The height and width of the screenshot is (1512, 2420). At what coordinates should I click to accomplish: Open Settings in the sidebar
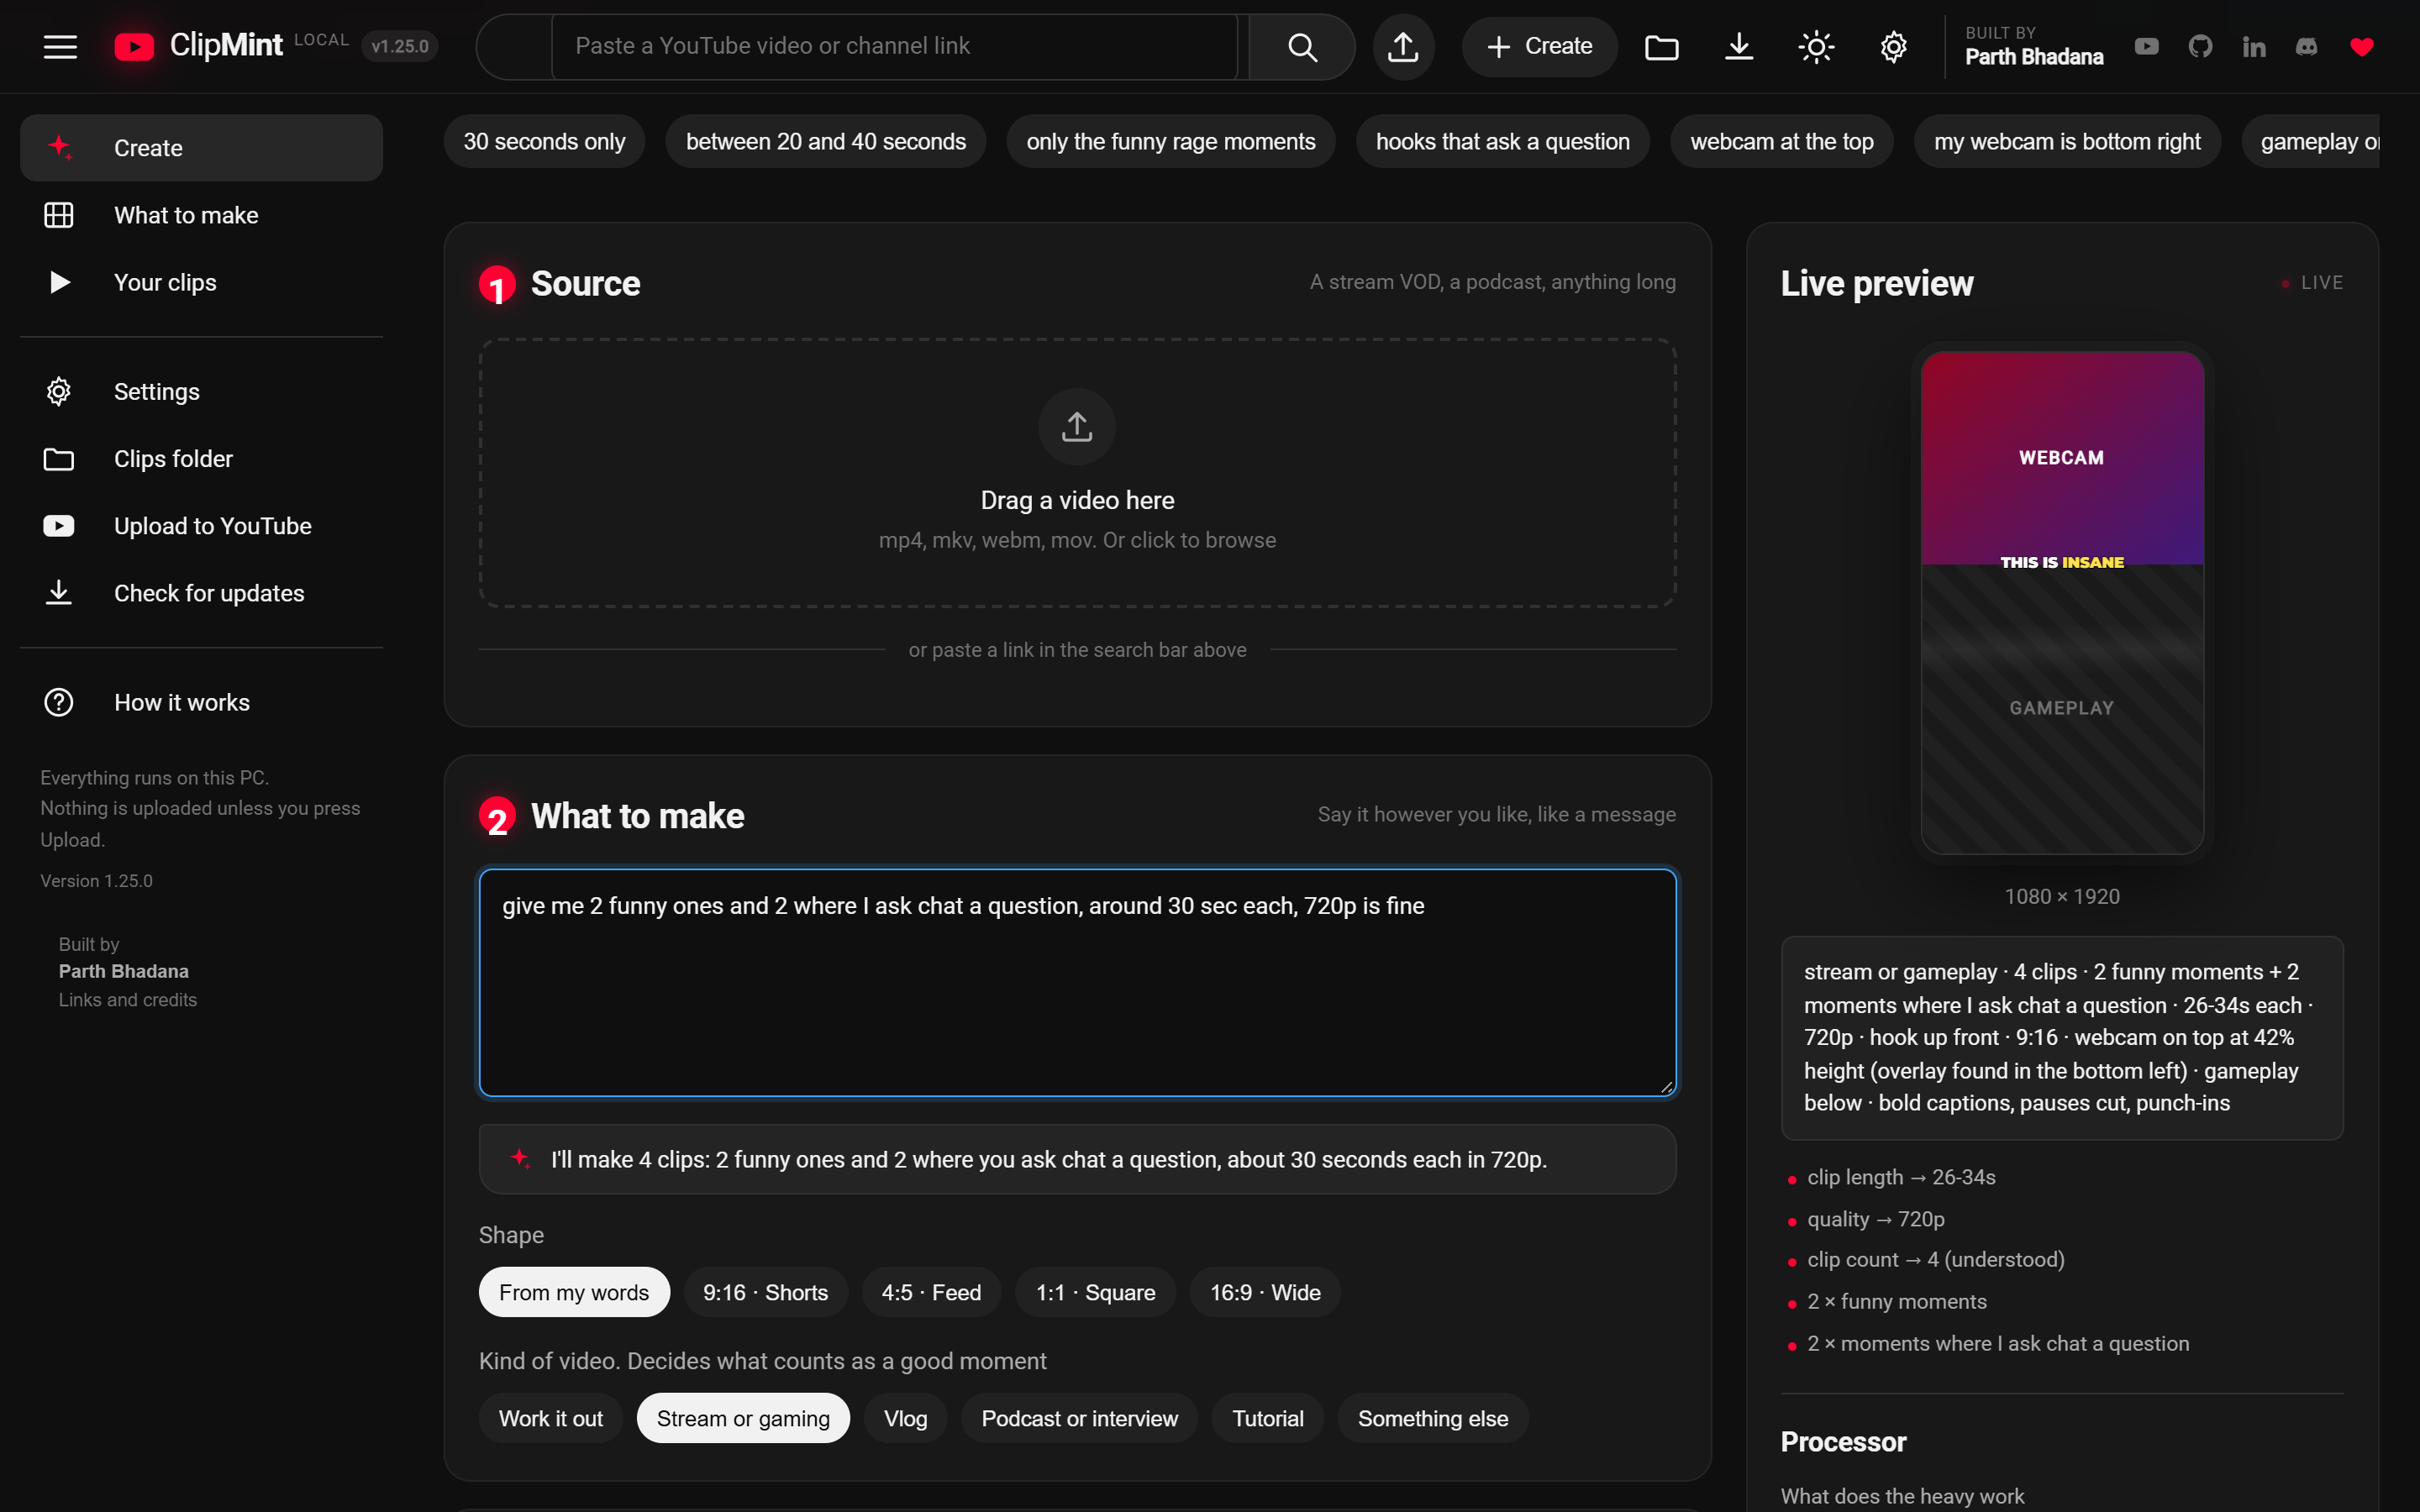pos(201,391)
